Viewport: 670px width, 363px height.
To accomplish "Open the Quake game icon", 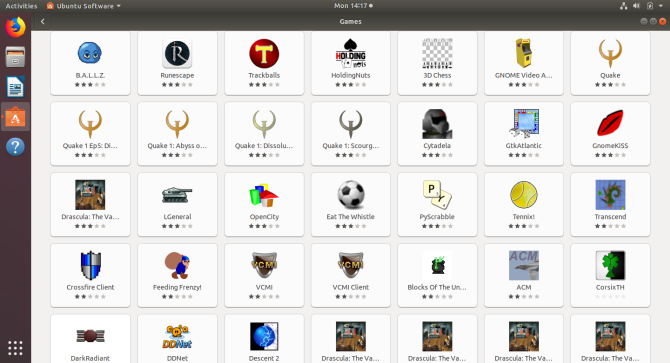I will click(x=610, y=53).
